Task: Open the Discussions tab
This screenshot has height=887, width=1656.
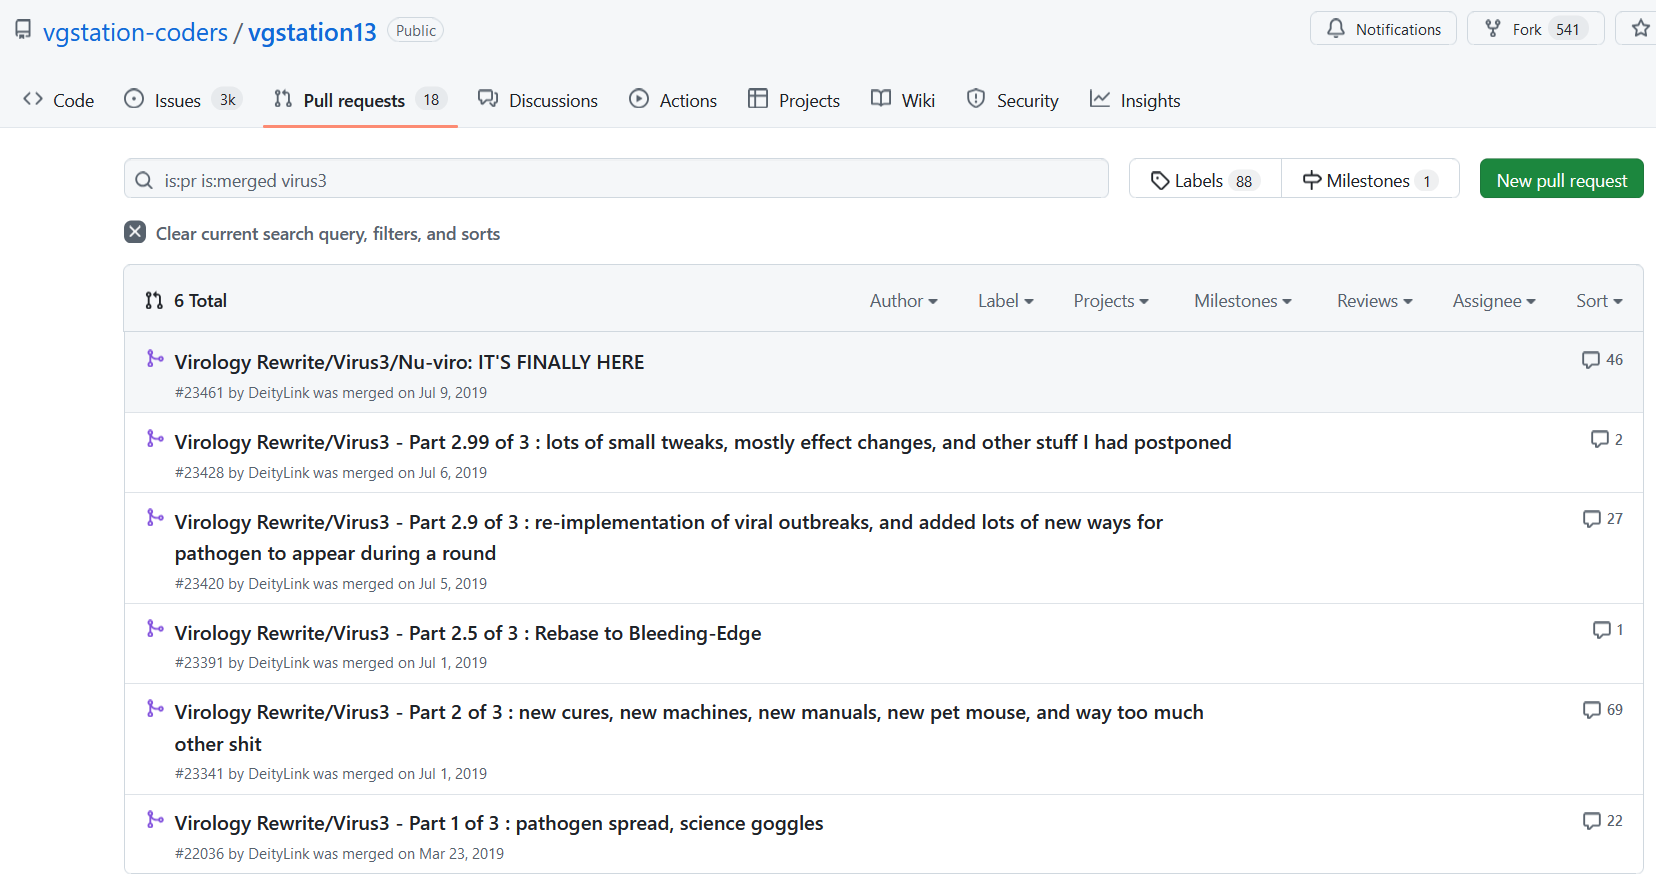Action: tap(538, 100)
